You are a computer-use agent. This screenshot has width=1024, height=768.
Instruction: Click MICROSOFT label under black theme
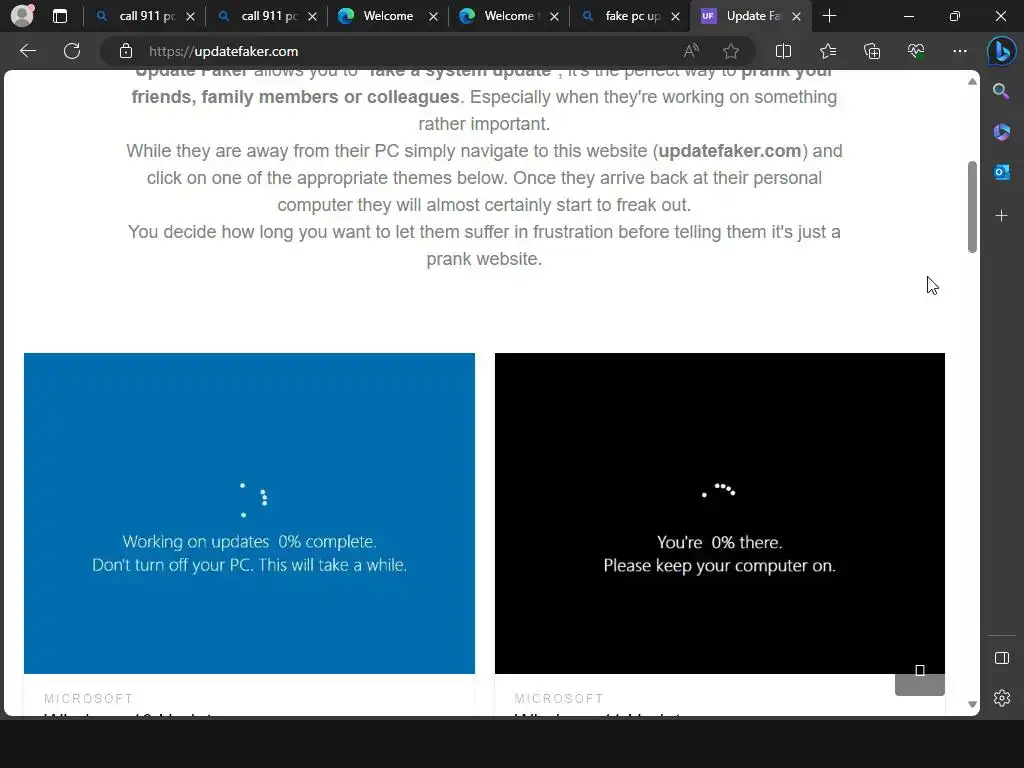click(x=559, y=699)
